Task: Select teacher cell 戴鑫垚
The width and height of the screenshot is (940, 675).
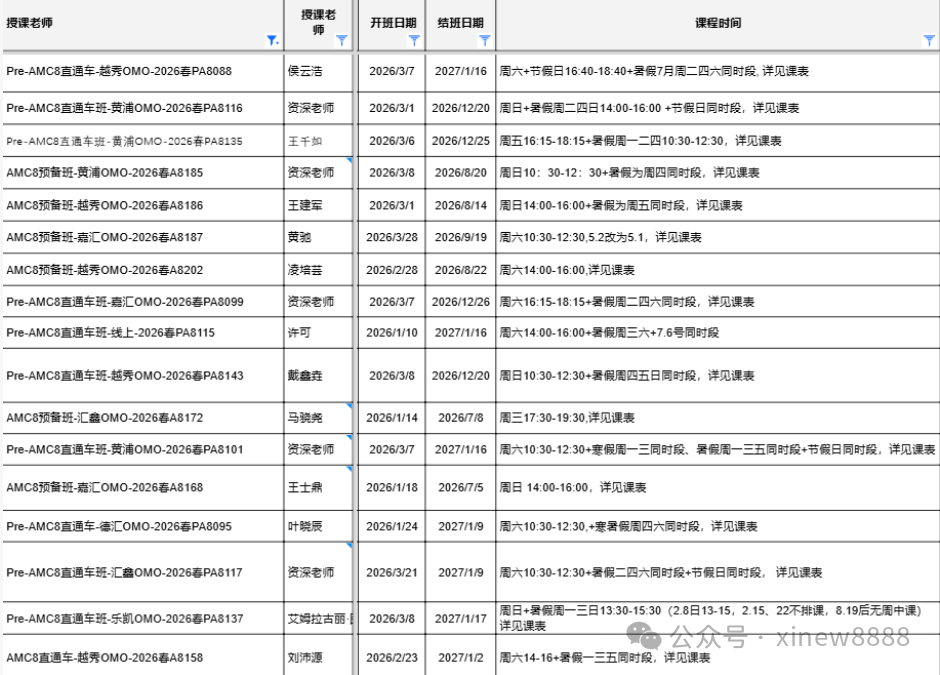Action: click(x=306, y=376)
